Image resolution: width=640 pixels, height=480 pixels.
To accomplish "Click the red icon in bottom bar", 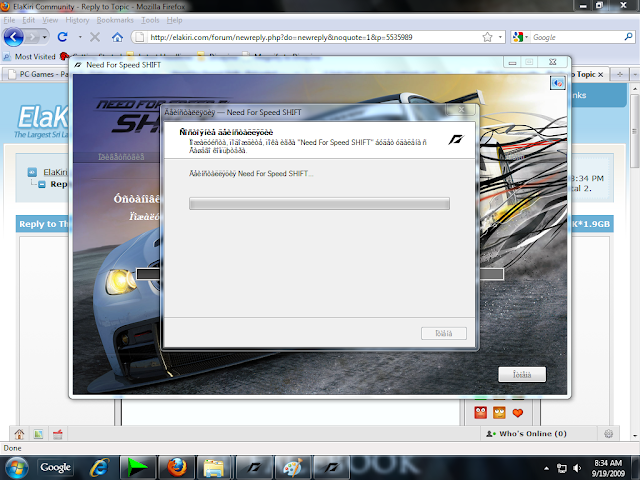I will [x=58, y=434].
